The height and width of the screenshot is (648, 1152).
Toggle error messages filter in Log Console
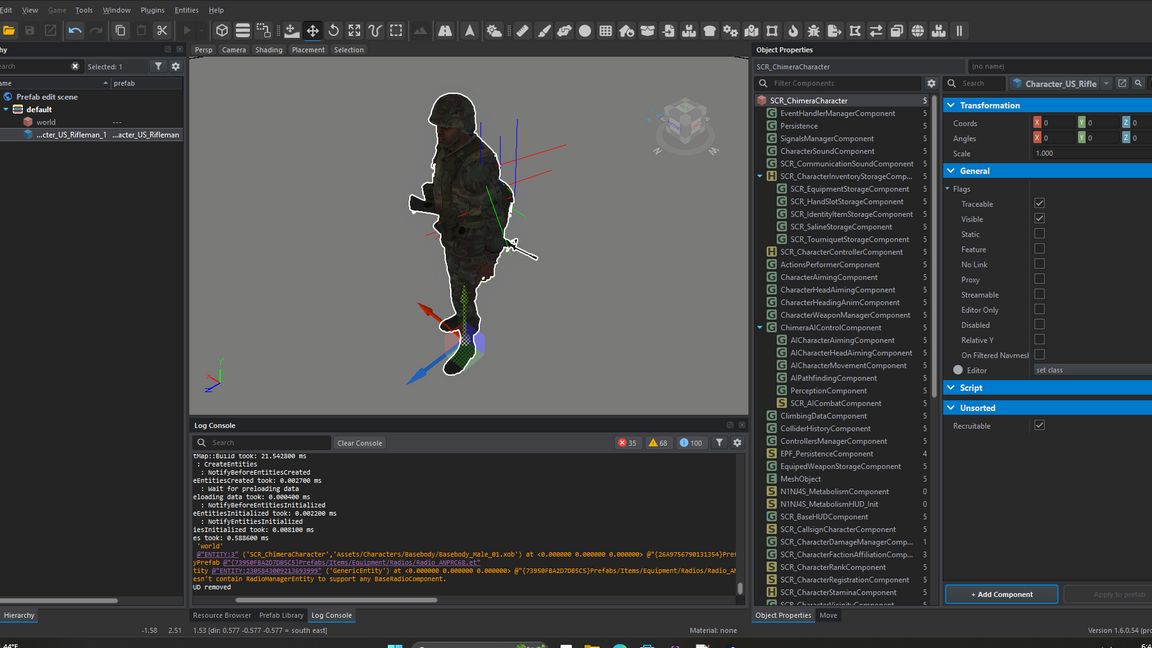tap(627, 443)
